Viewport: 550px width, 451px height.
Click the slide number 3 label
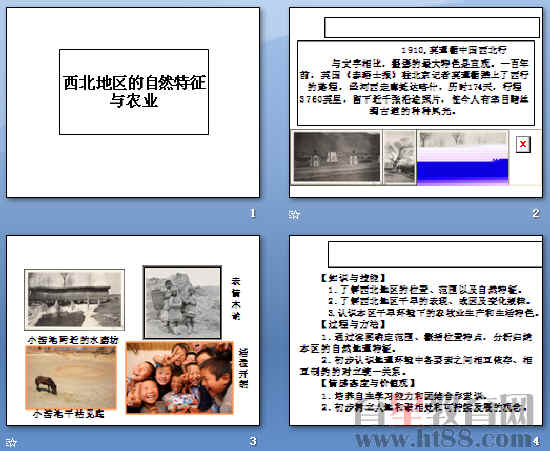point(253,441)
